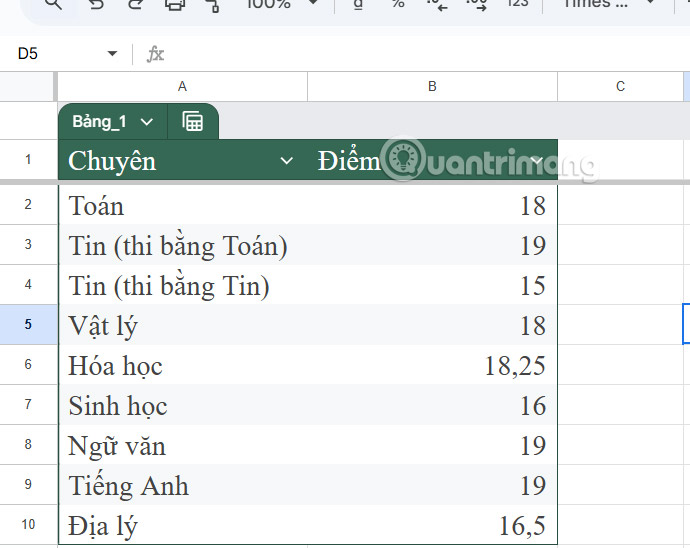690x548 pixels.
Task: Select highlighted row header 5
Action: [28, 325]
